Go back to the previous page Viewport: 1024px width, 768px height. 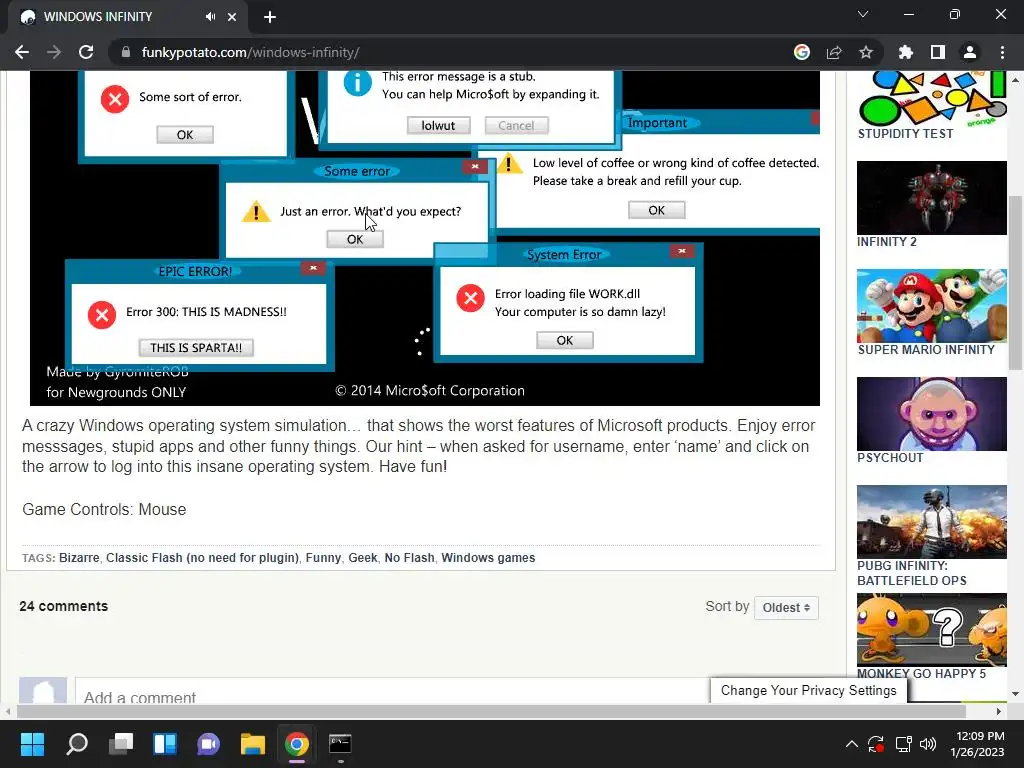pyautogui.click(x=22, y=52)
